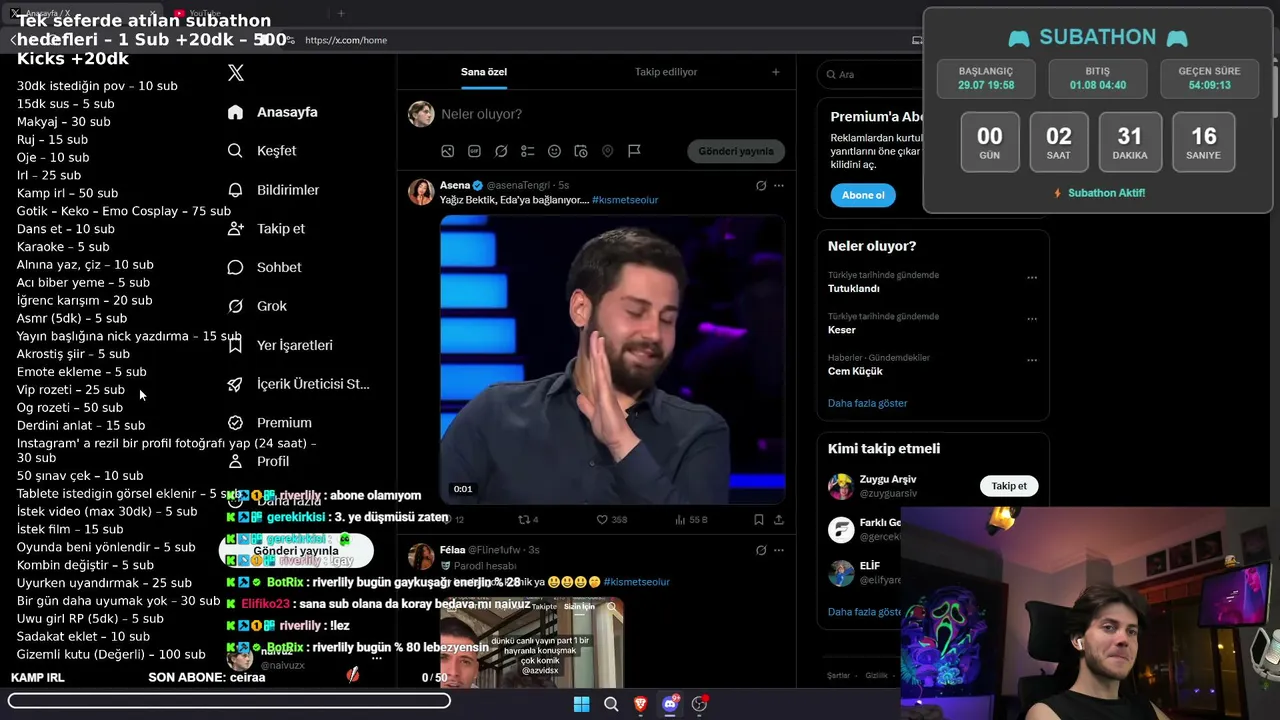This screenshot has height=720, width=1280.
Task: Repost Asena's post
Action: pyautogui.click(x=528, y=520)
